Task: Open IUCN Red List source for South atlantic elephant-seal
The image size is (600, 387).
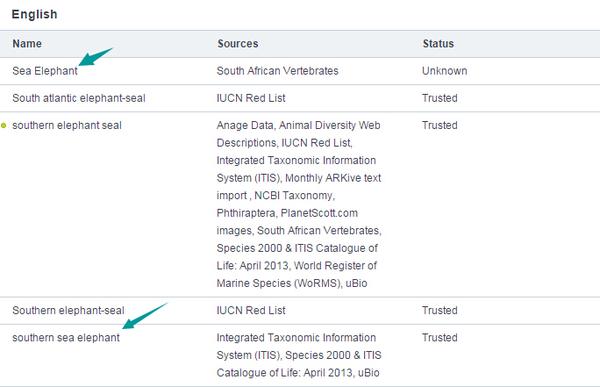Action: coord(251,98)
